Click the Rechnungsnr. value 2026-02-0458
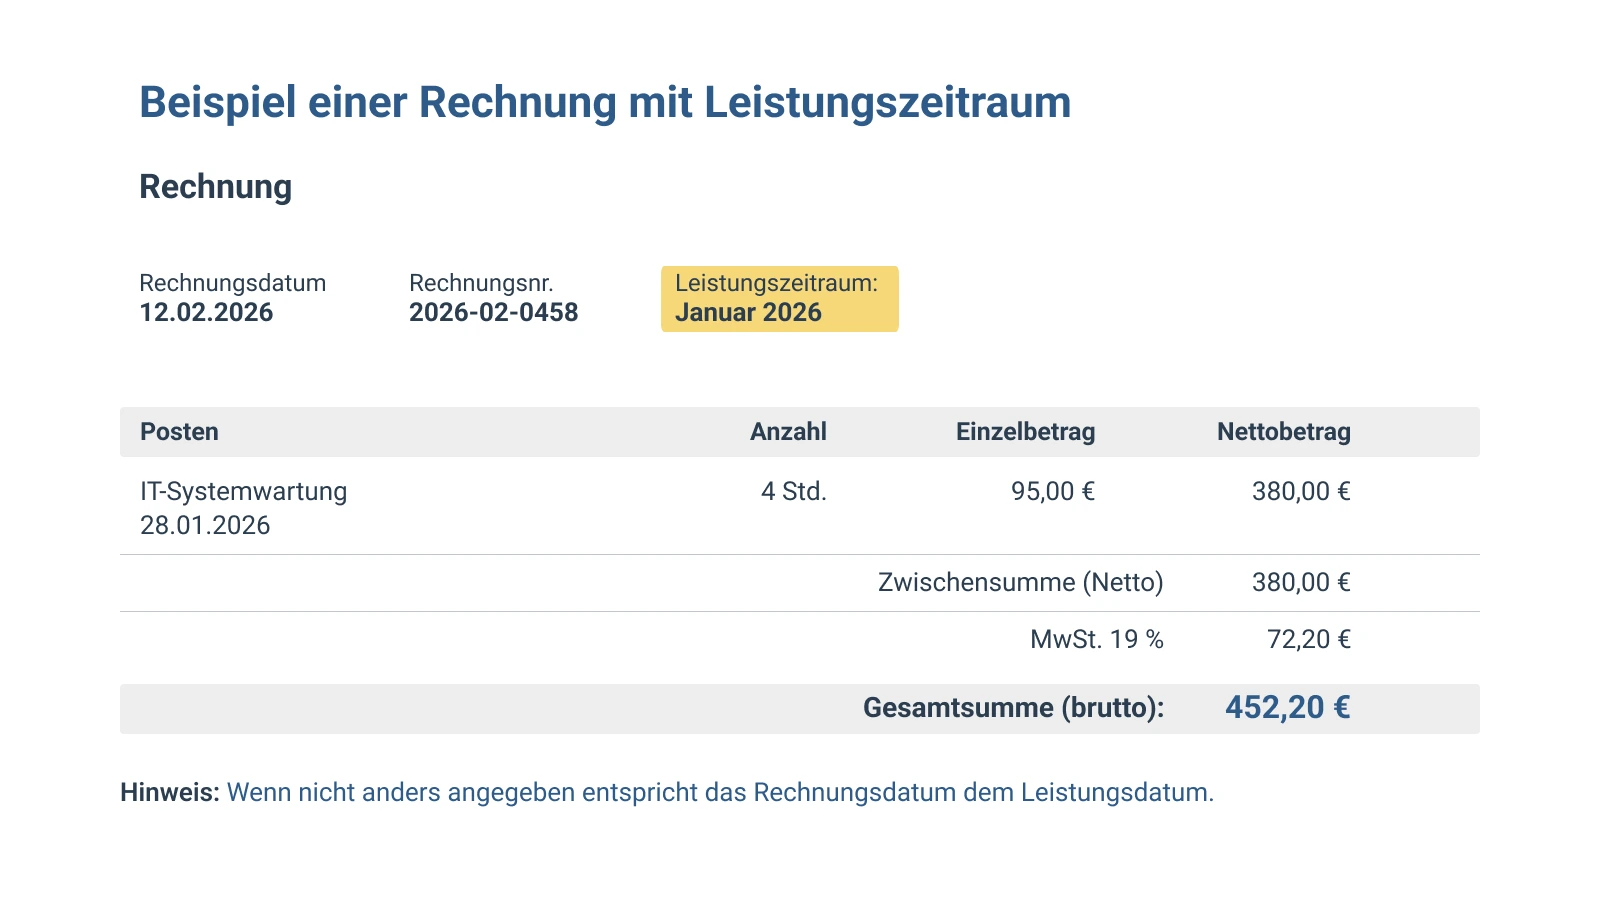 [x=494, y=312]
